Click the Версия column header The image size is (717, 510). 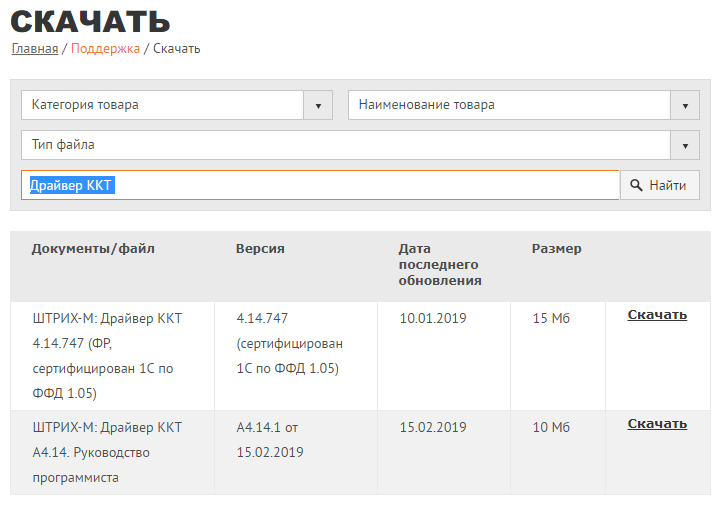[x=260, y=249]
